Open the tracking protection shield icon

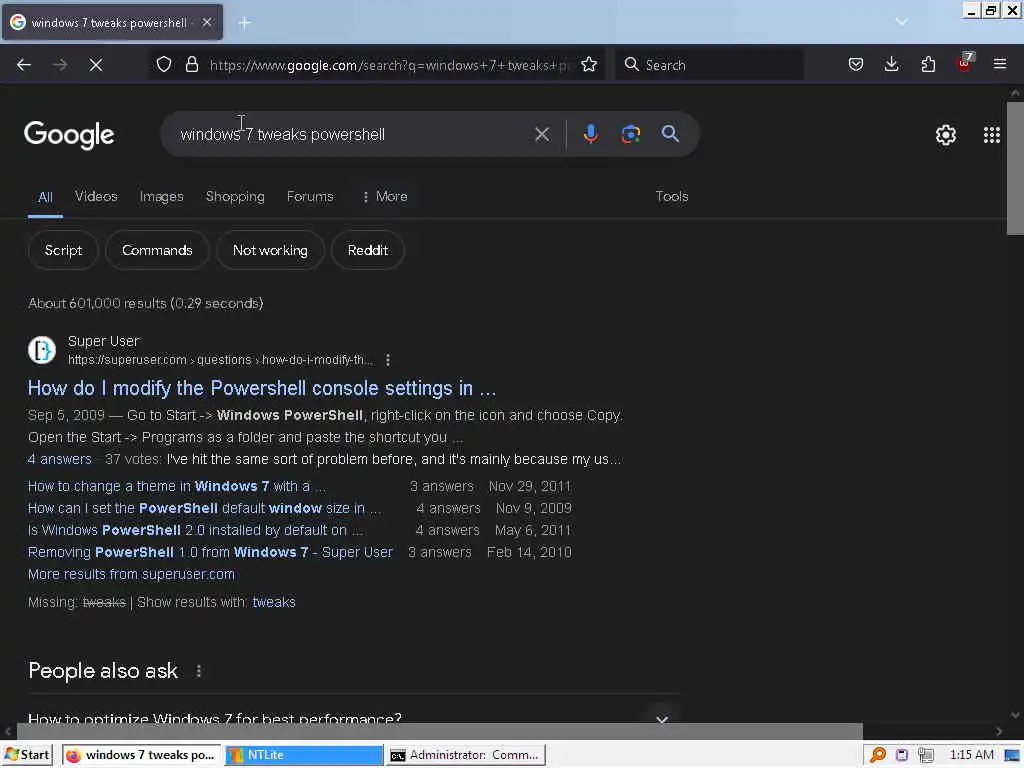tap(164, 65)
